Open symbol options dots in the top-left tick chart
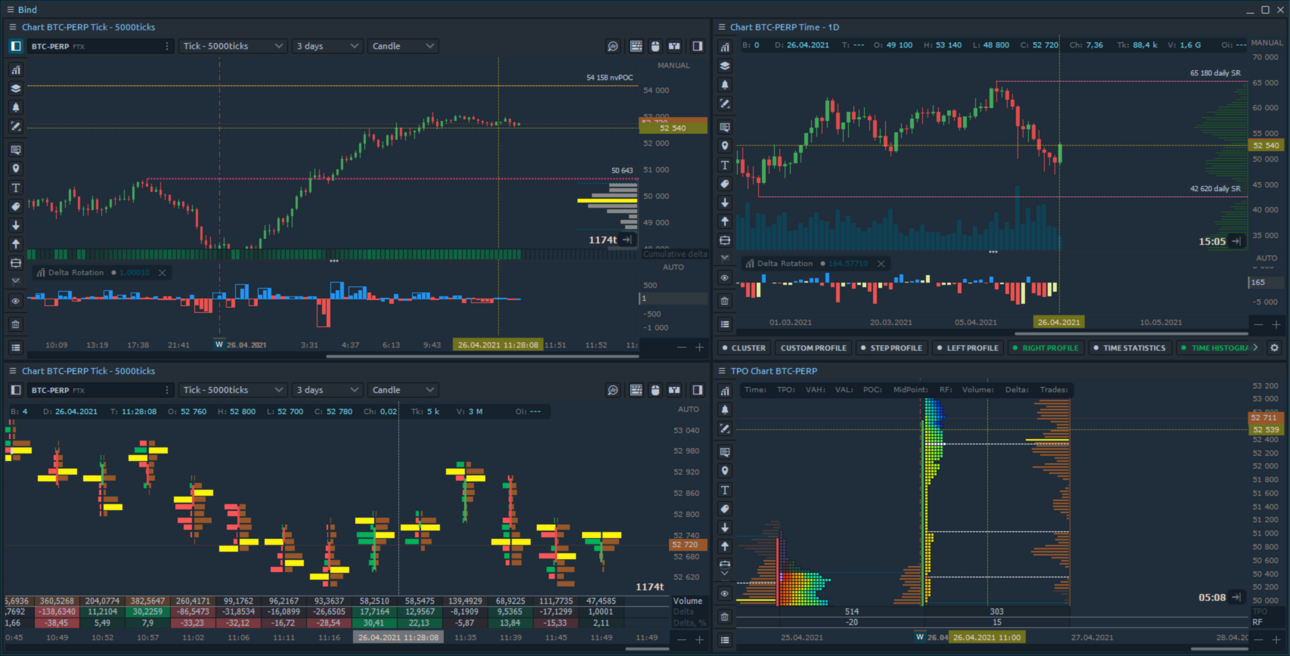Screen dimensions: 1290x656 pyautogui.click(x=167, y=46)
